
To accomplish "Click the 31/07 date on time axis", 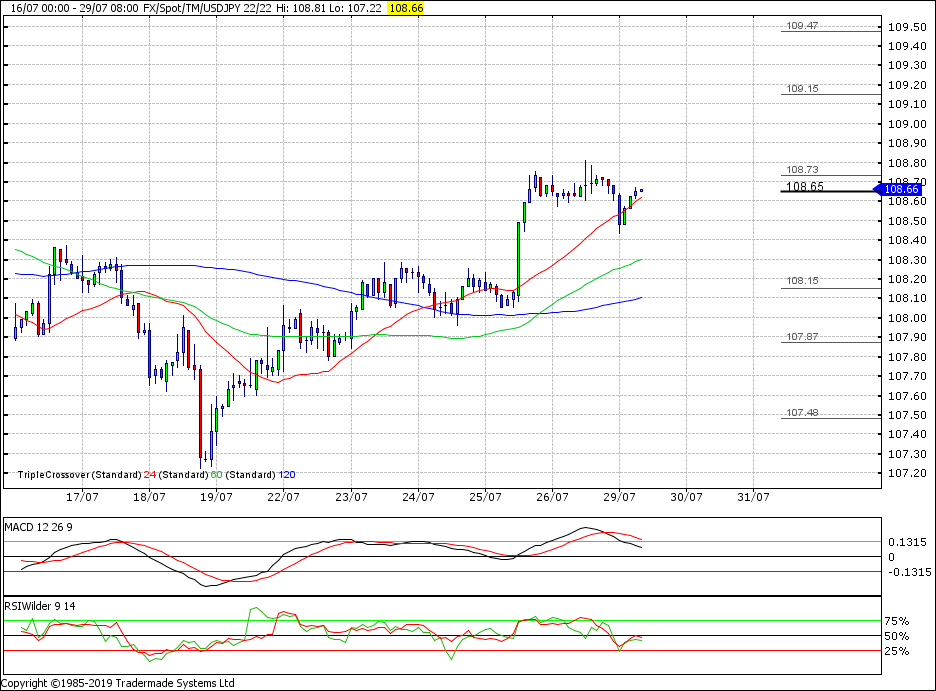I will coord(753,496).
